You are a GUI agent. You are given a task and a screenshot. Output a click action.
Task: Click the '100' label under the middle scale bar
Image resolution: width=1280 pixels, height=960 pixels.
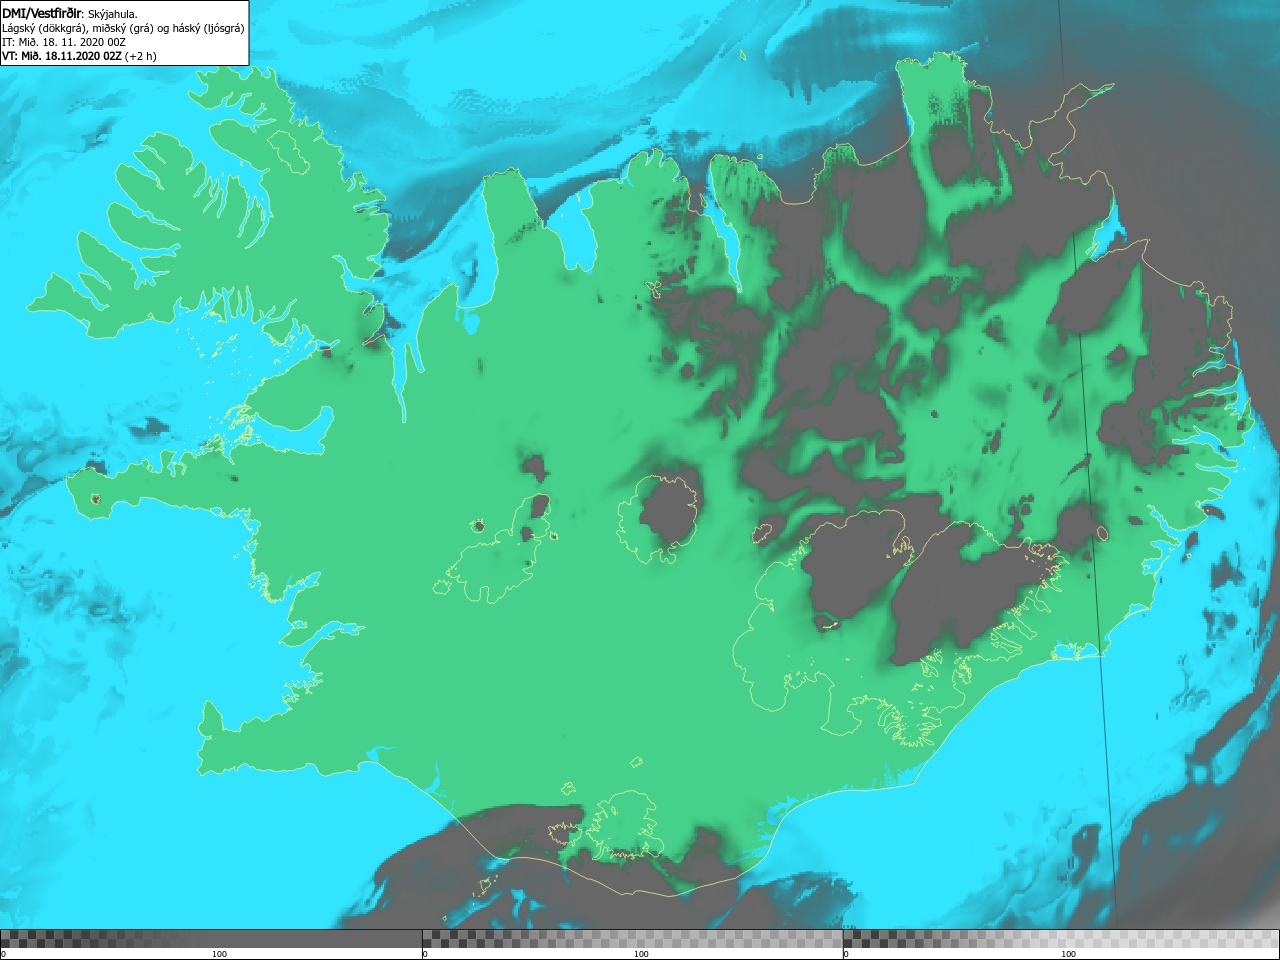(641, 954)
